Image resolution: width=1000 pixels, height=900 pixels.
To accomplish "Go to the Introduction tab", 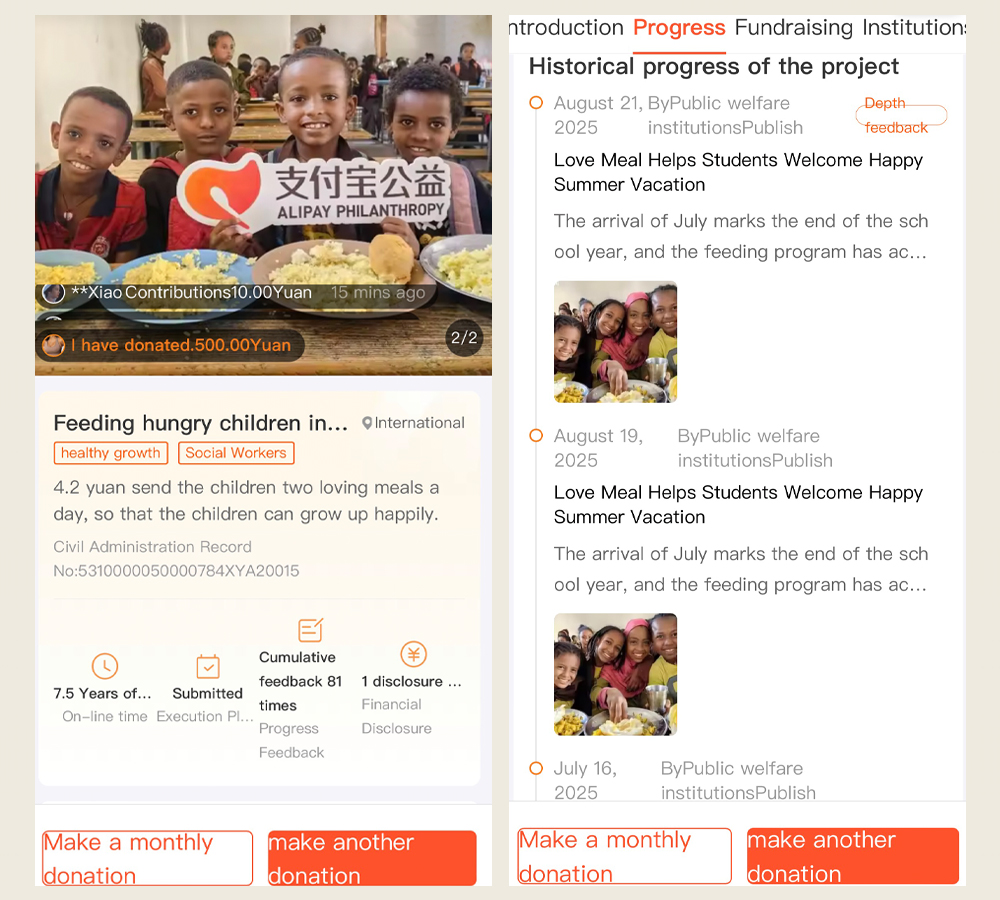I will 566,28.
